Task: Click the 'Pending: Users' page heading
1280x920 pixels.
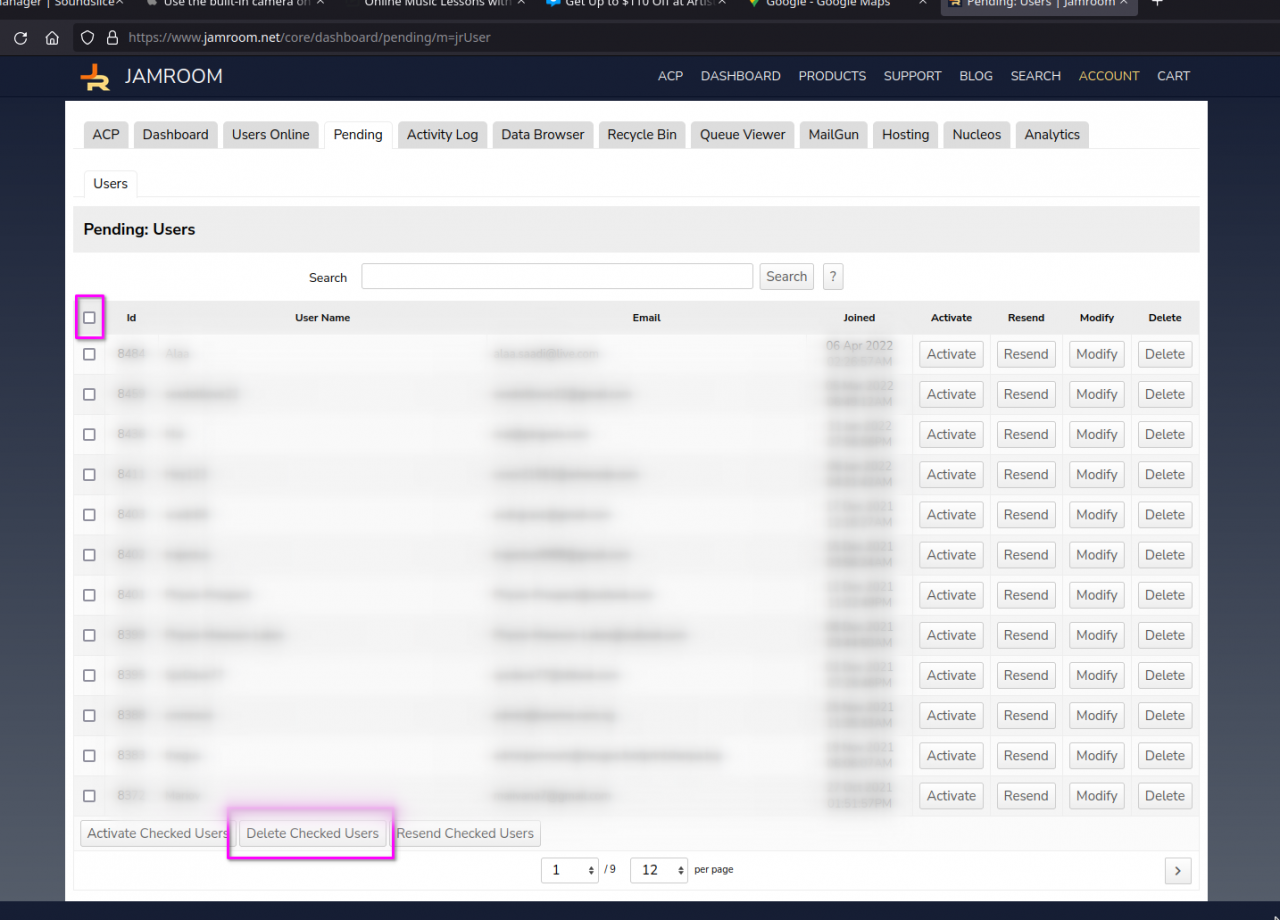Action: [140, 229]
